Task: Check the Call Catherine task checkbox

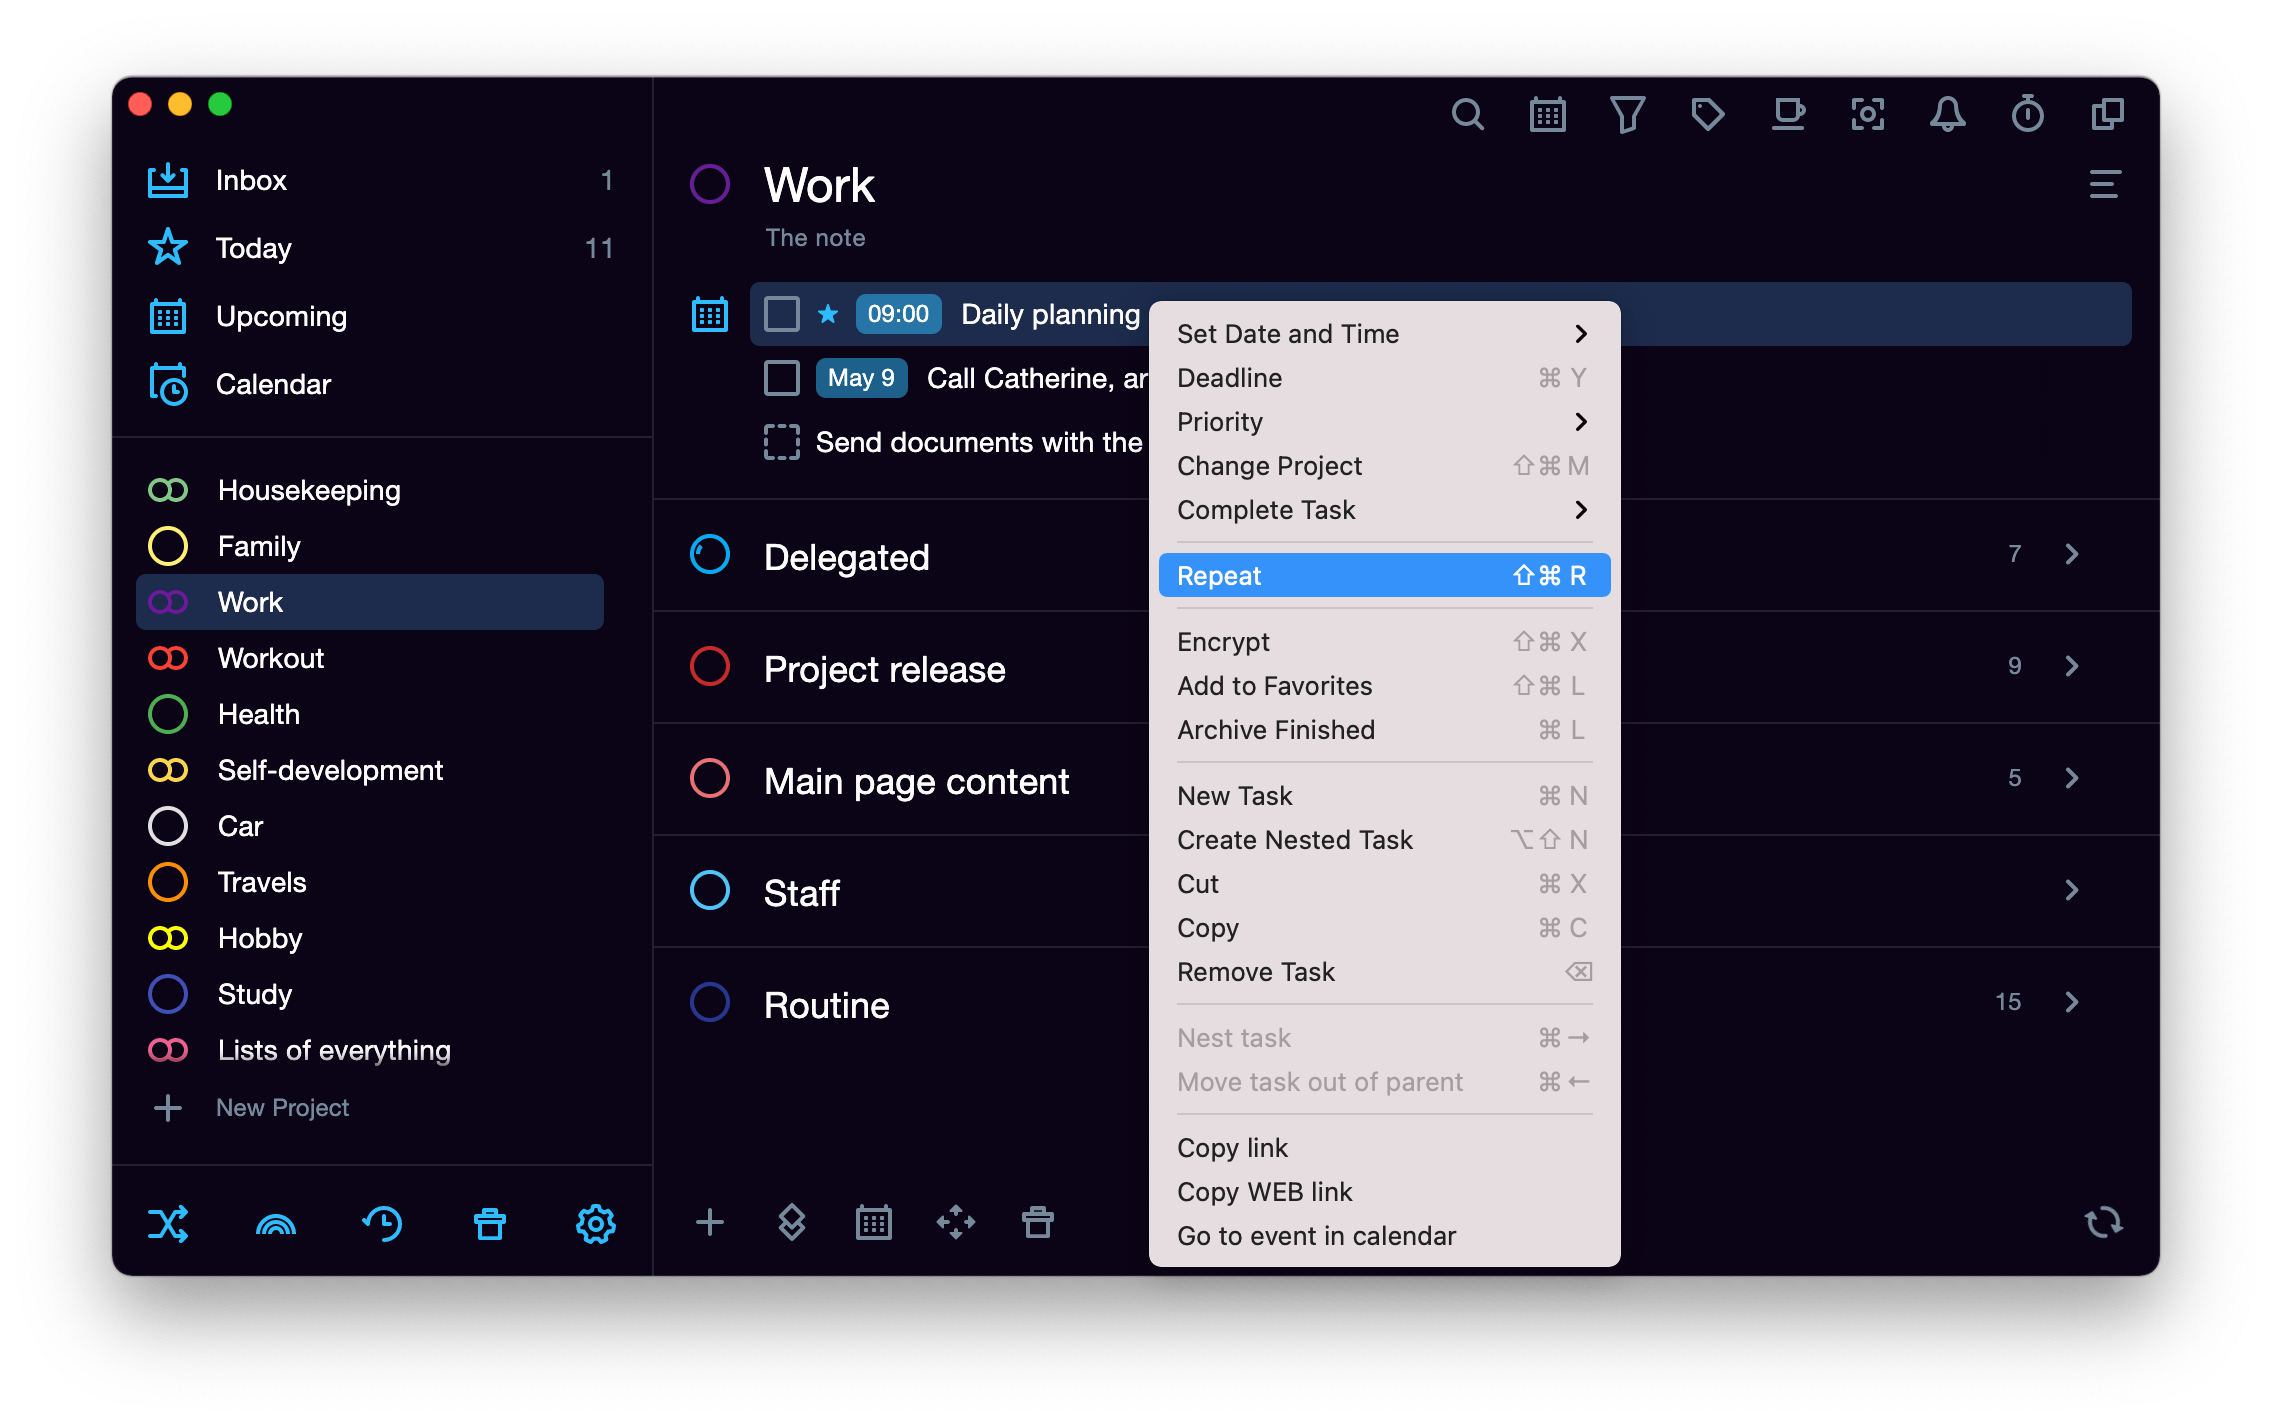Action: click(781, 378)
